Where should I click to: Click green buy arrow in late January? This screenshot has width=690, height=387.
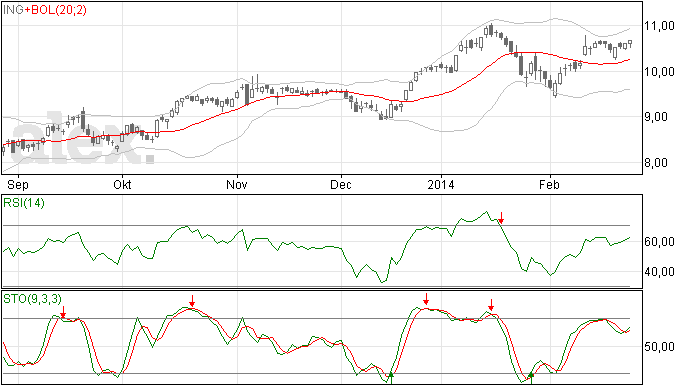[x=531, y=378]
